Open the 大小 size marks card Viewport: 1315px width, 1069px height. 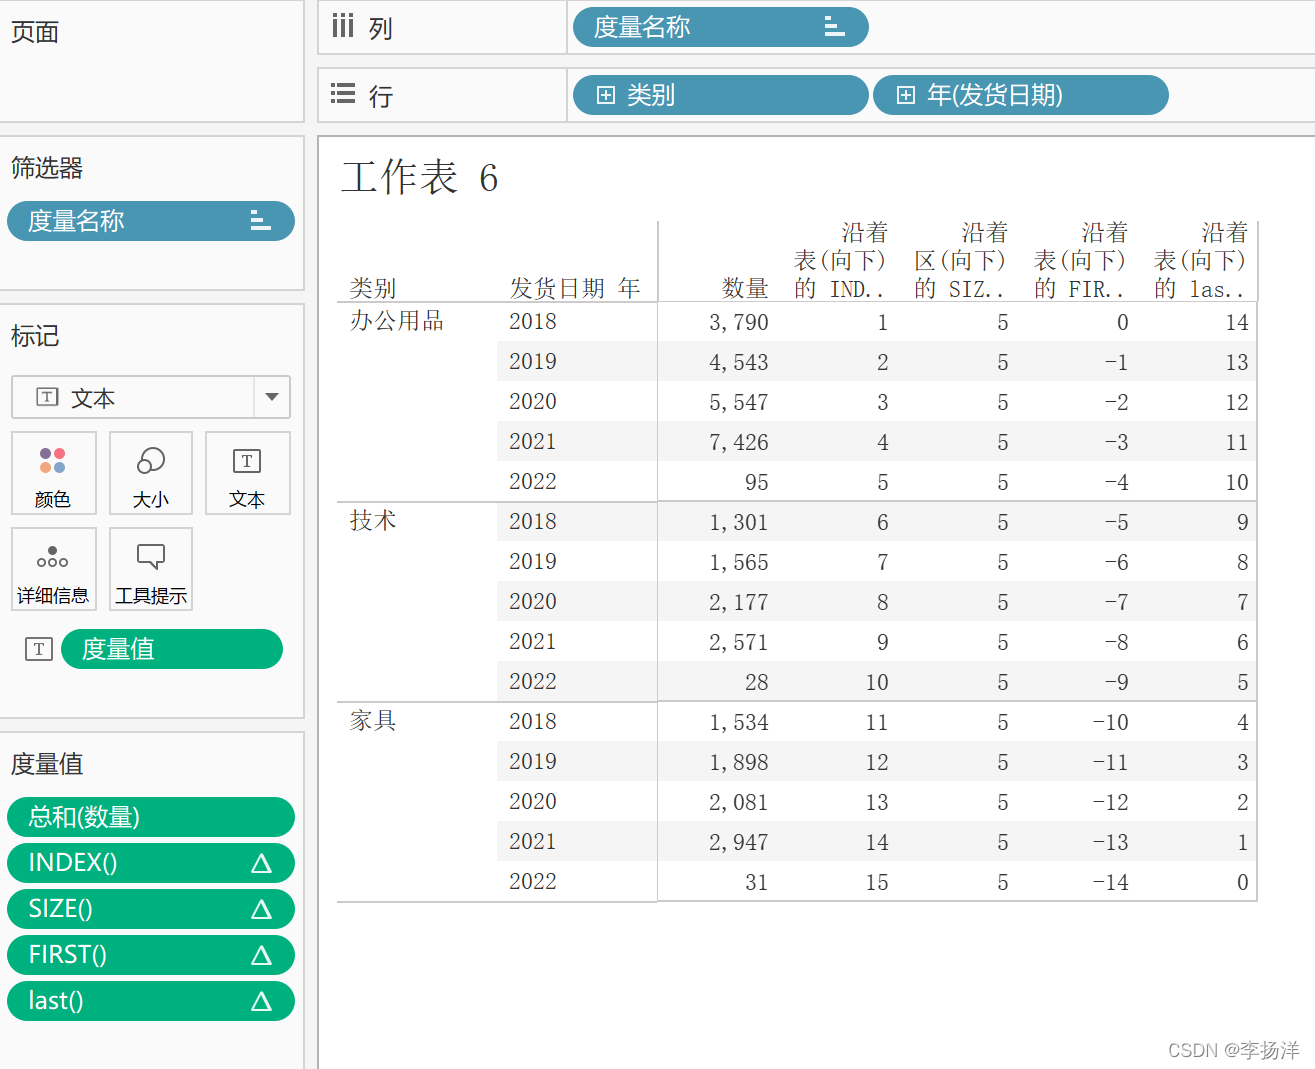point(151,473)
